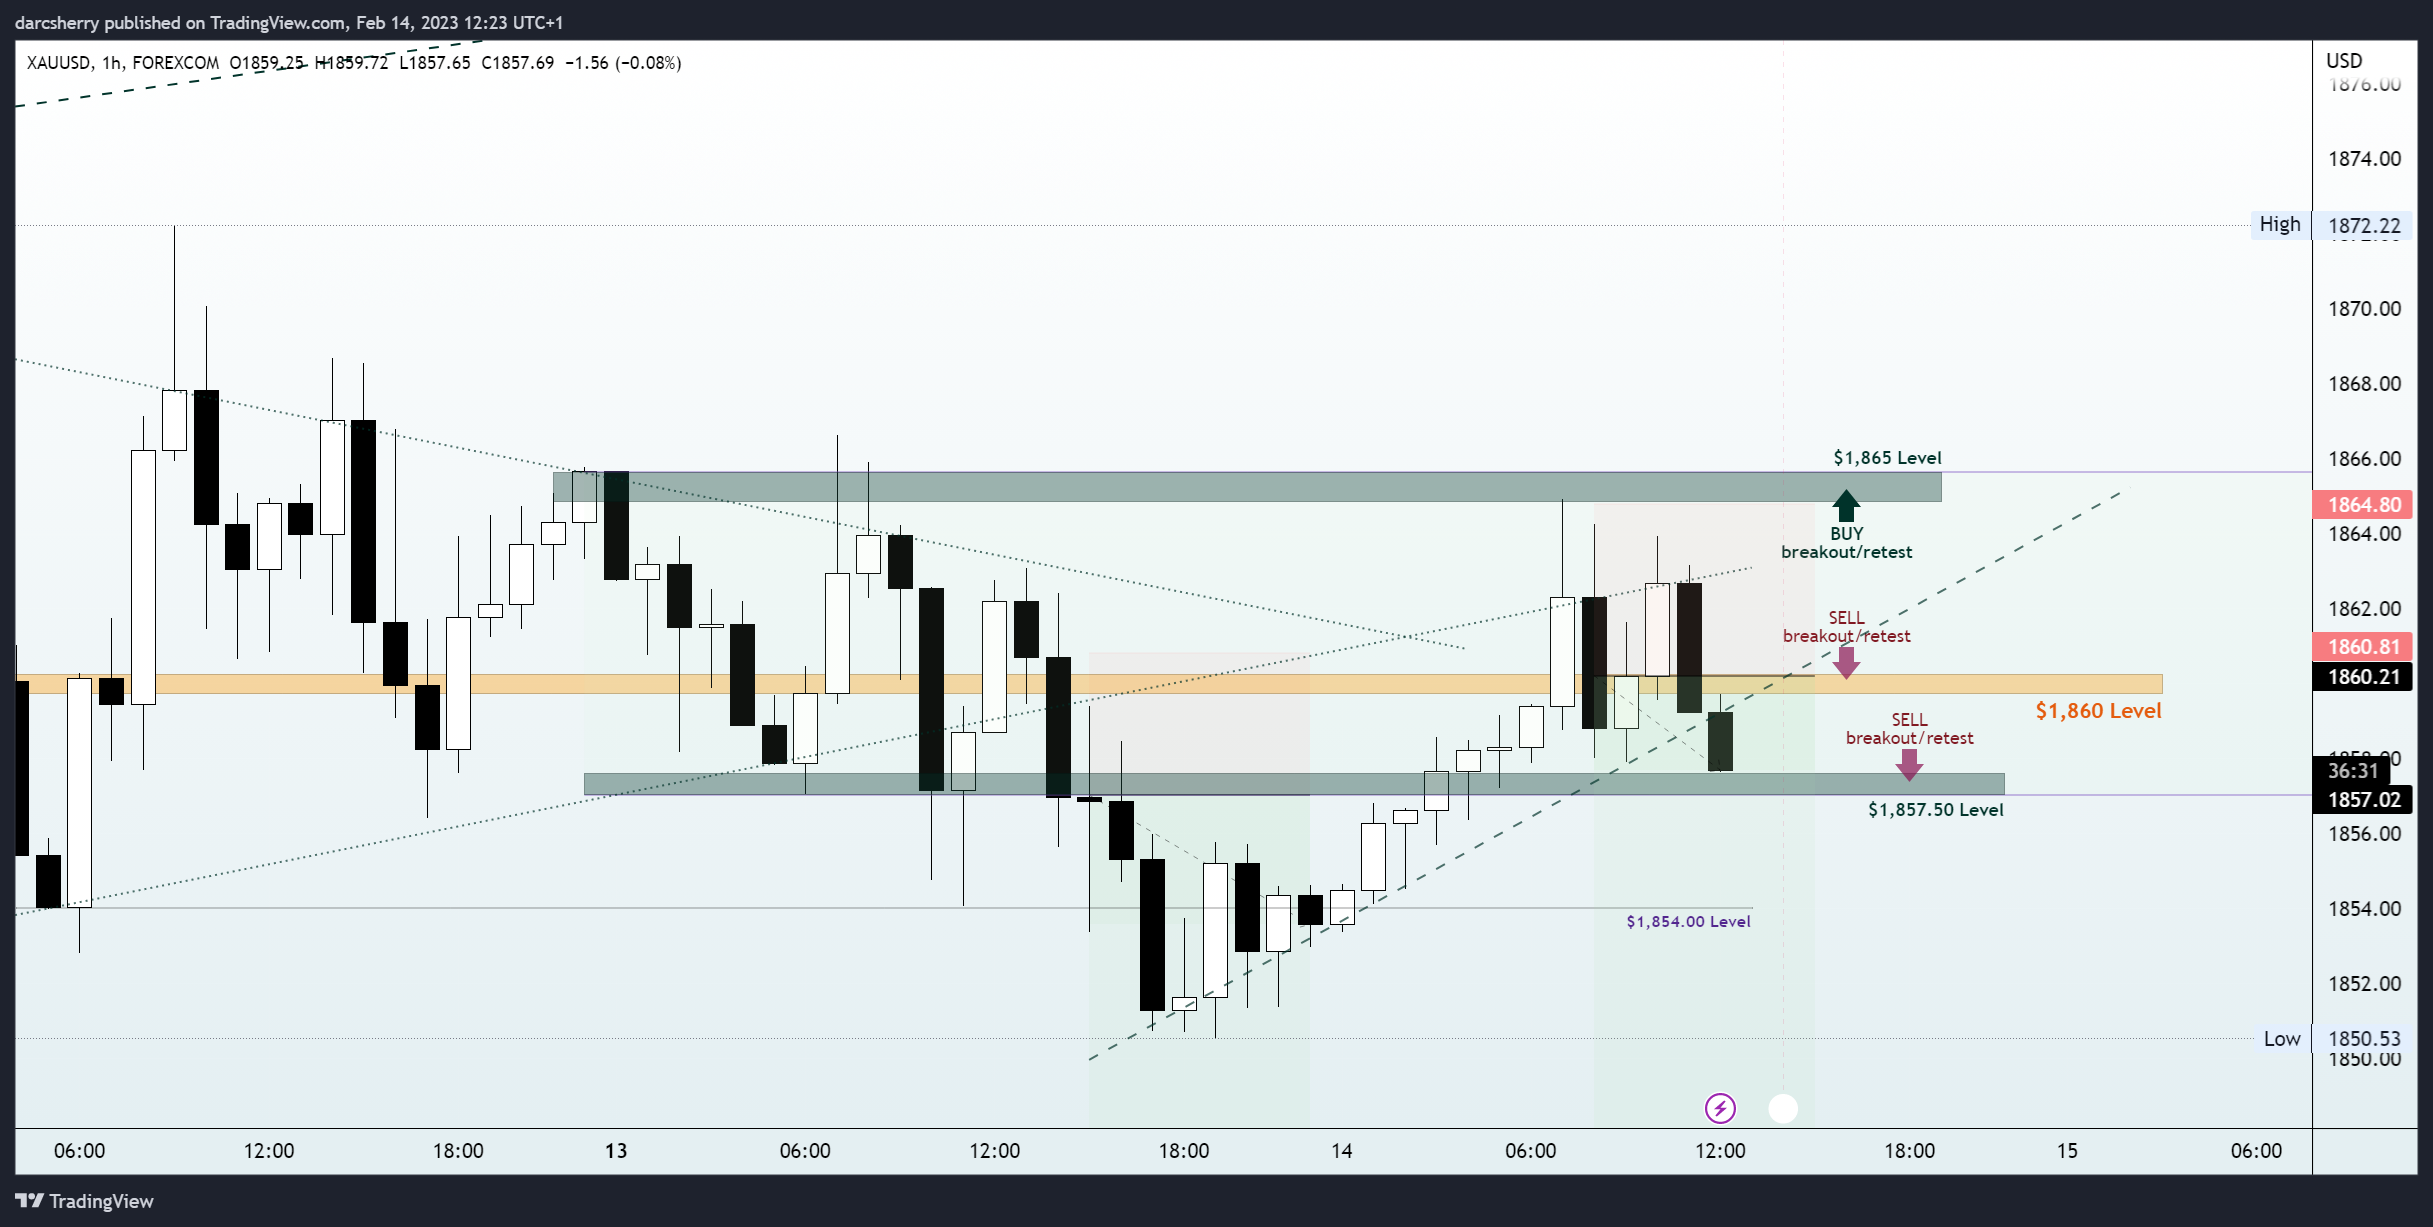Click the grey-green $1,857.50 support zone band
Image resolution: width=2433 pixels, height=1227 pixels.
click(1294, 784)
